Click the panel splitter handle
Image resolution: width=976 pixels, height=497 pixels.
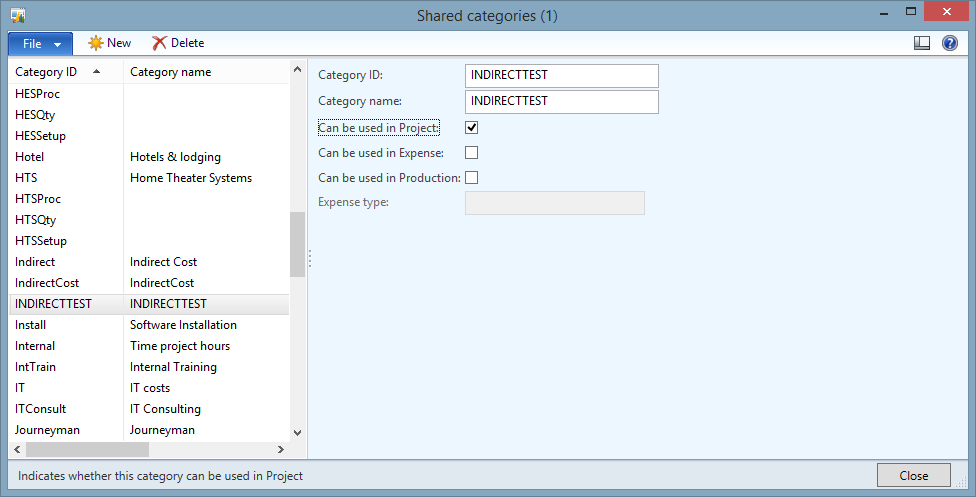[310, 259]
